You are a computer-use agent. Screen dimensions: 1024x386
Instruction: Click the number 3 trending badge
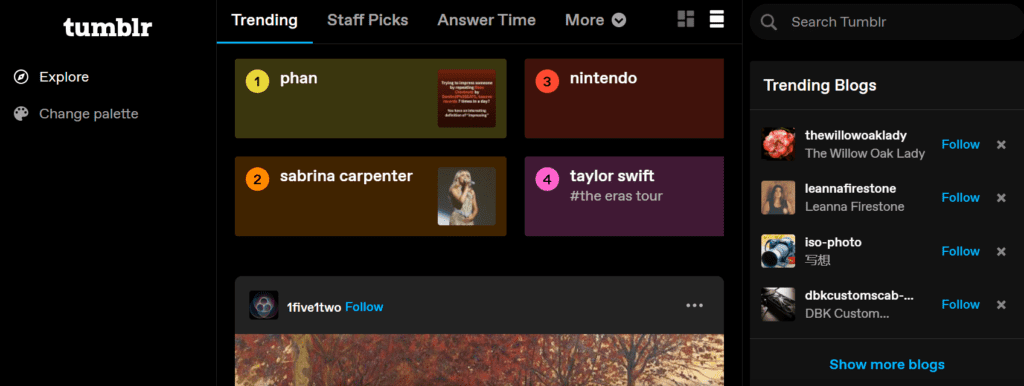[547, 82]
